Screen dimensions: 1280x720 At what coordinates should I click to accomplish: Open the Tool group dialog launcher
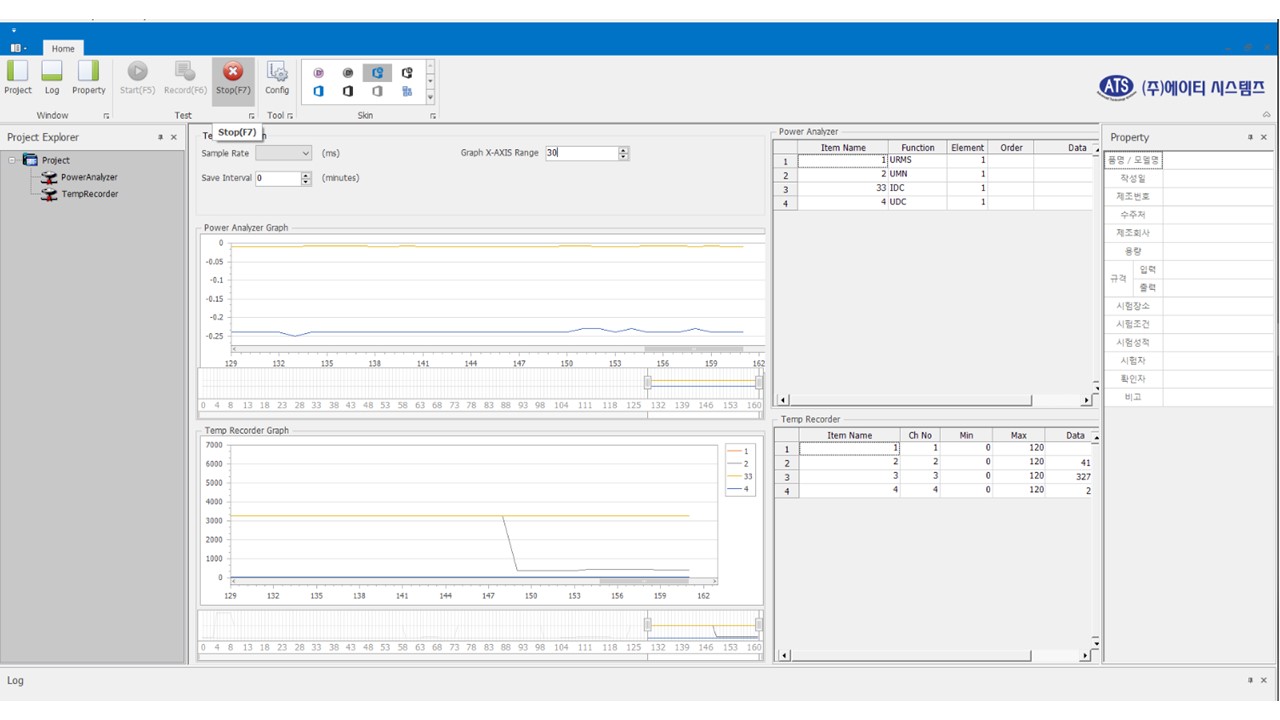[290, 116]
